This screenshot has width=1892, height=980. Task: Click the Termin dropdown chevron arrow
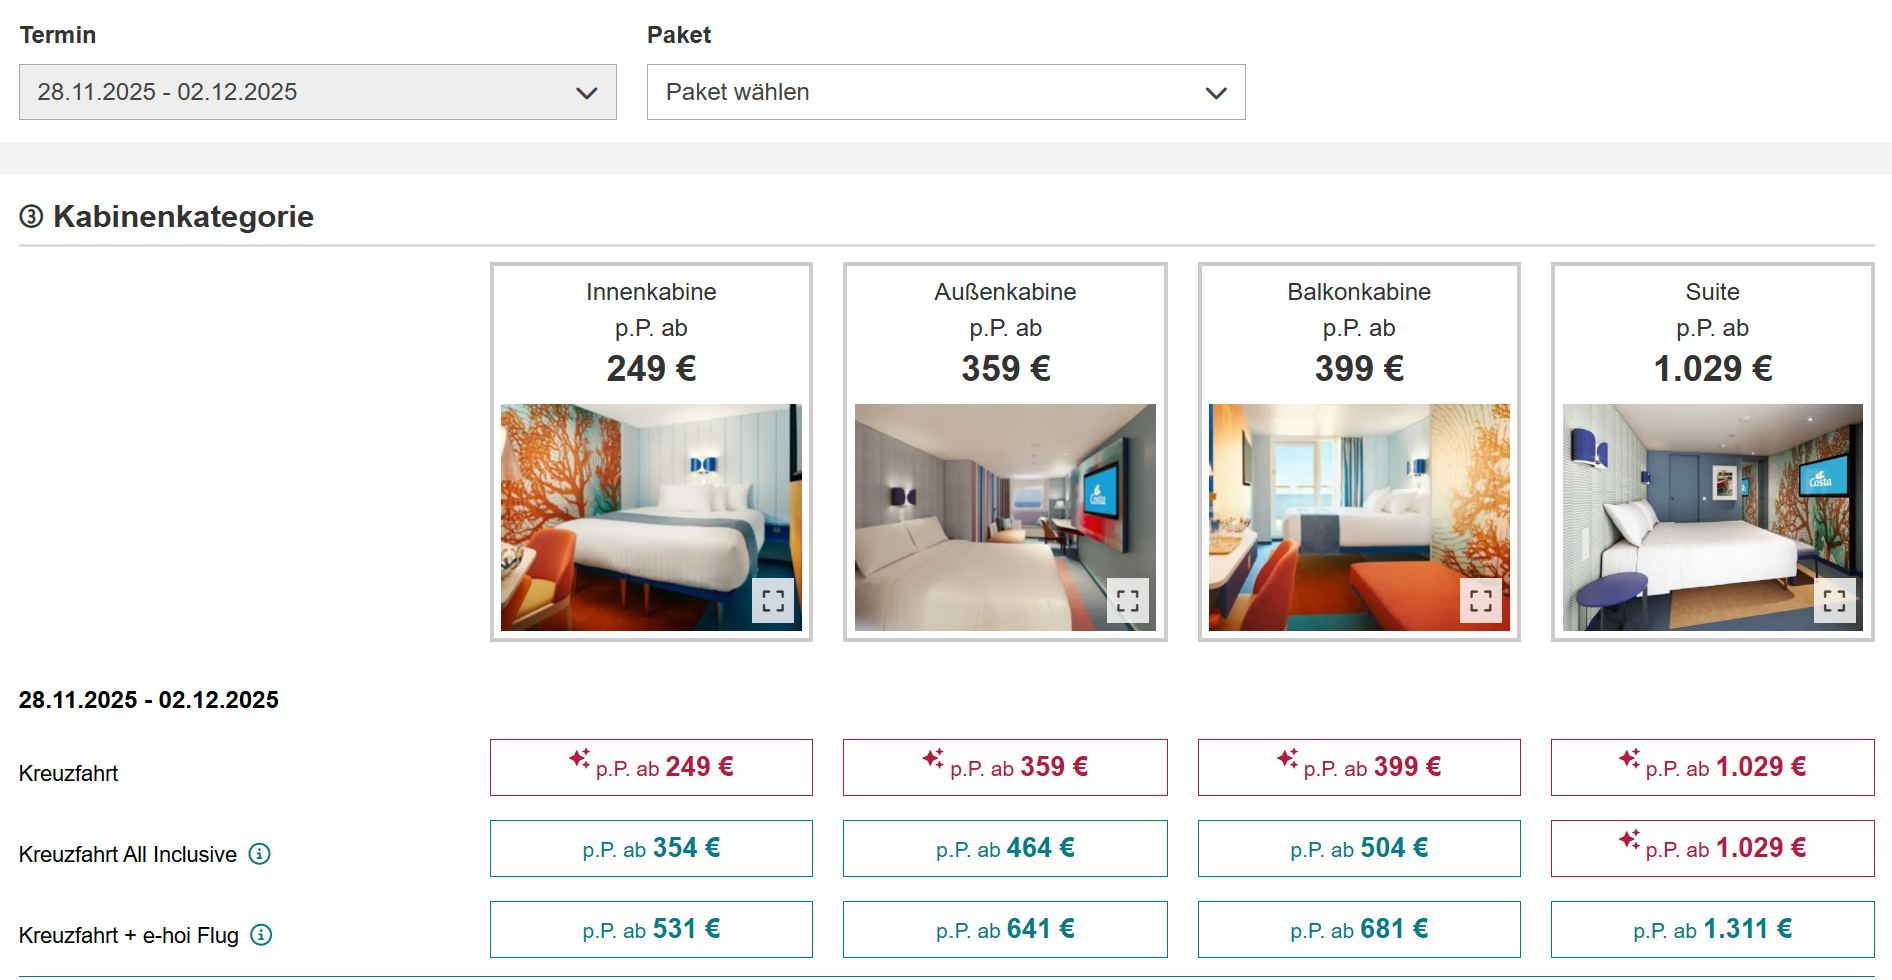pyautogui.click(x=587, y=93)
